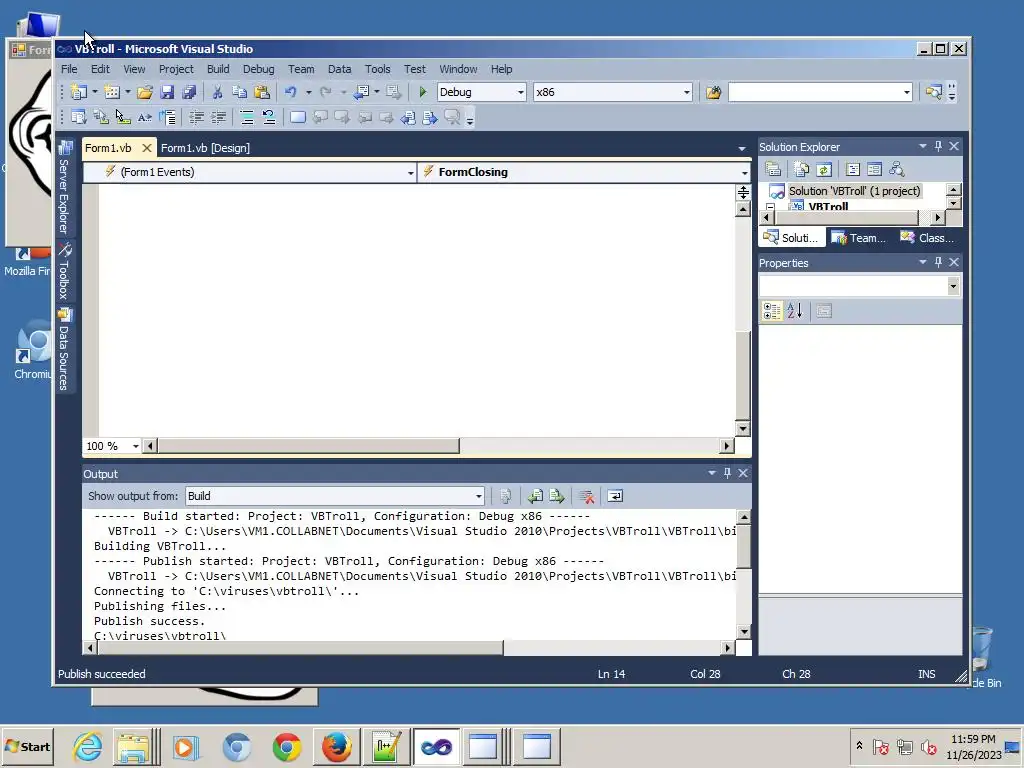This screenshot has height=768, width=1024.
Task: Click the Windows Start button
Action: (x=28, y=746)
